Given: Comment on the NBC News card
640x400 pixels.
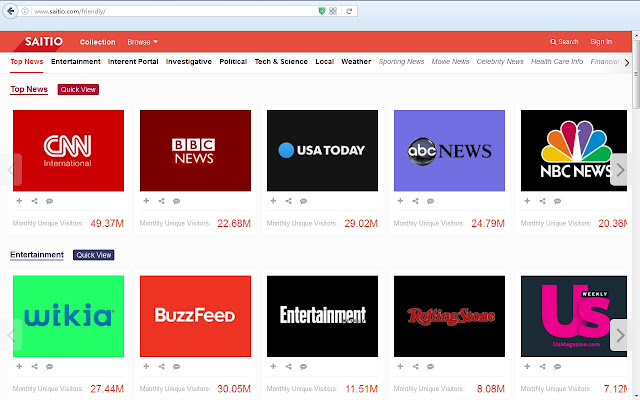Looking at the screenshot, I should tap(557, 201).
